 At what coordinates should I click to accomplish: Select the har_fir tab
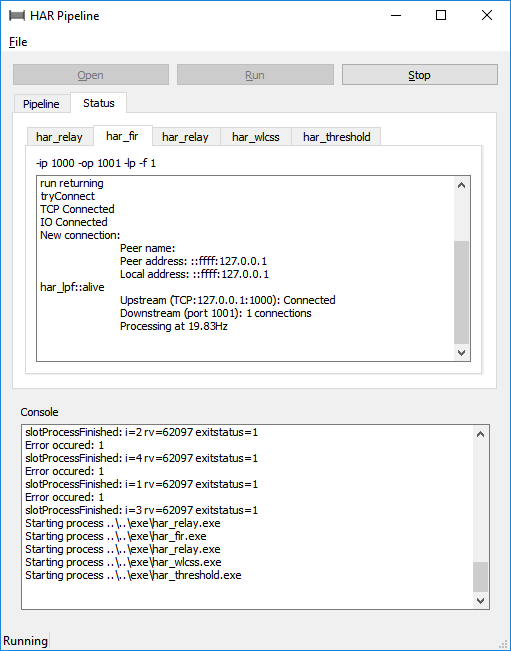pos(122,136)
